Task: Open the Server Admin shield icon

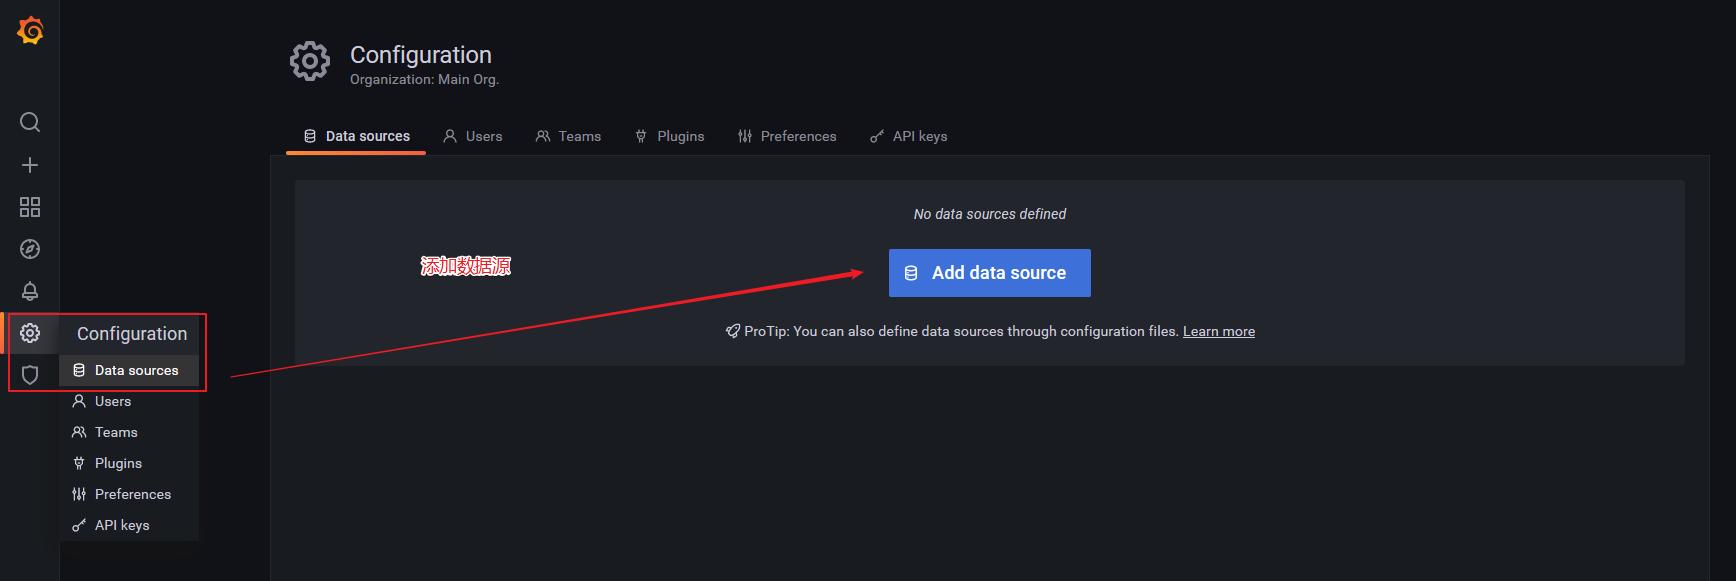Action: (x=30, y=375)
